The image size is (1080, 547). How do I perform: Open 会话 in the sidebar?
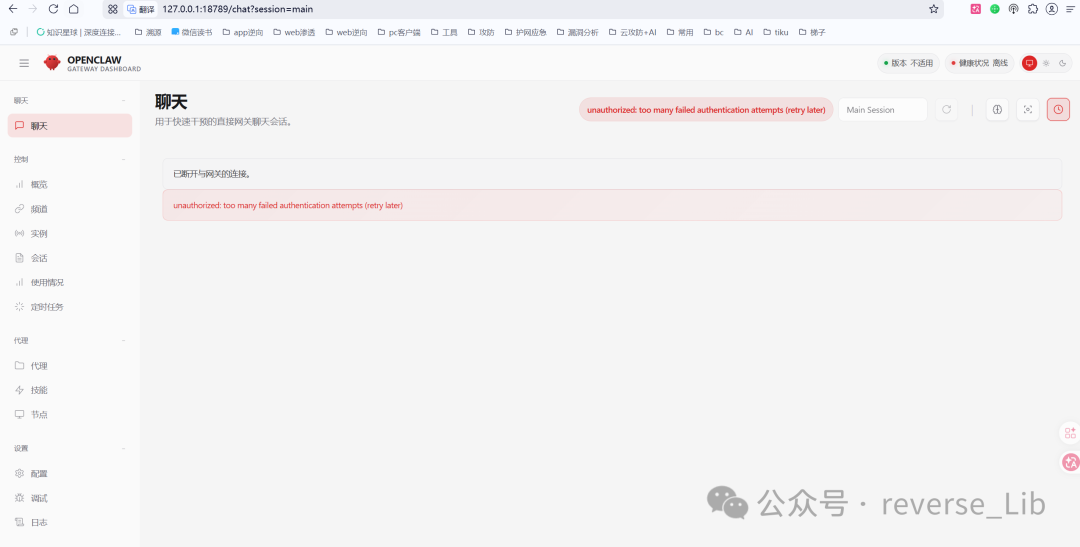(x=70, y=258)
